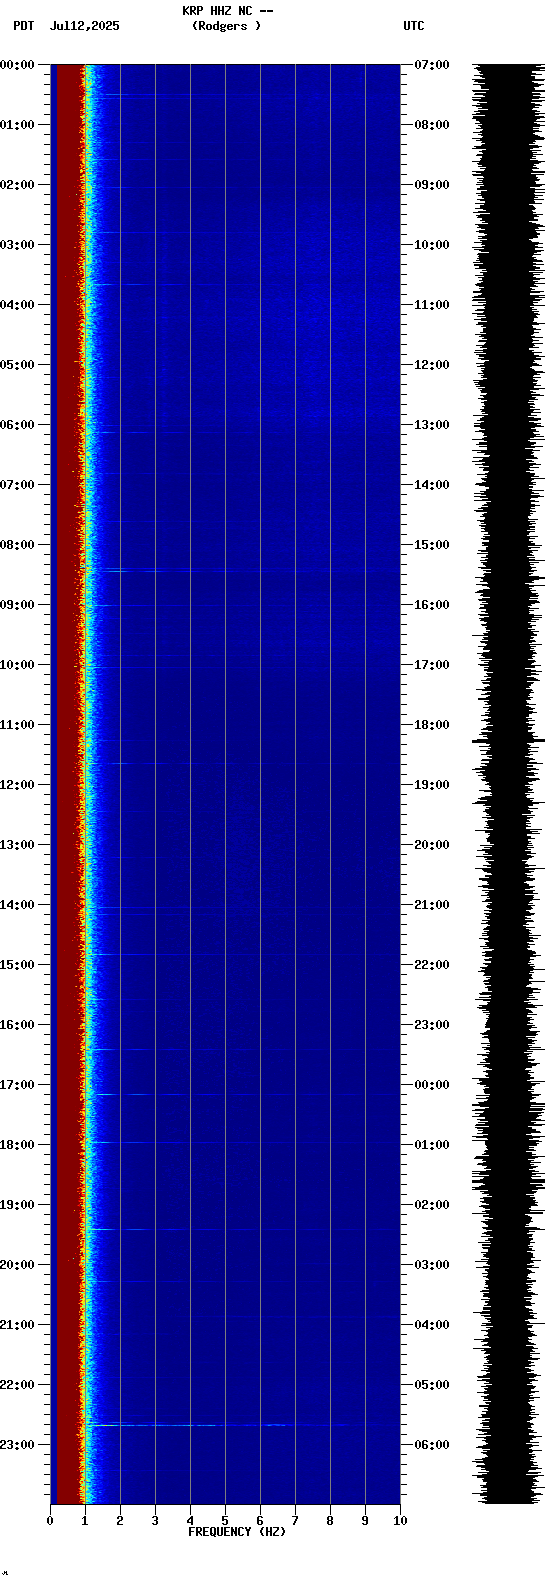552x1584 pixels.
Task: Click the 20:00 PDT time label
Action: [17, 1265]
